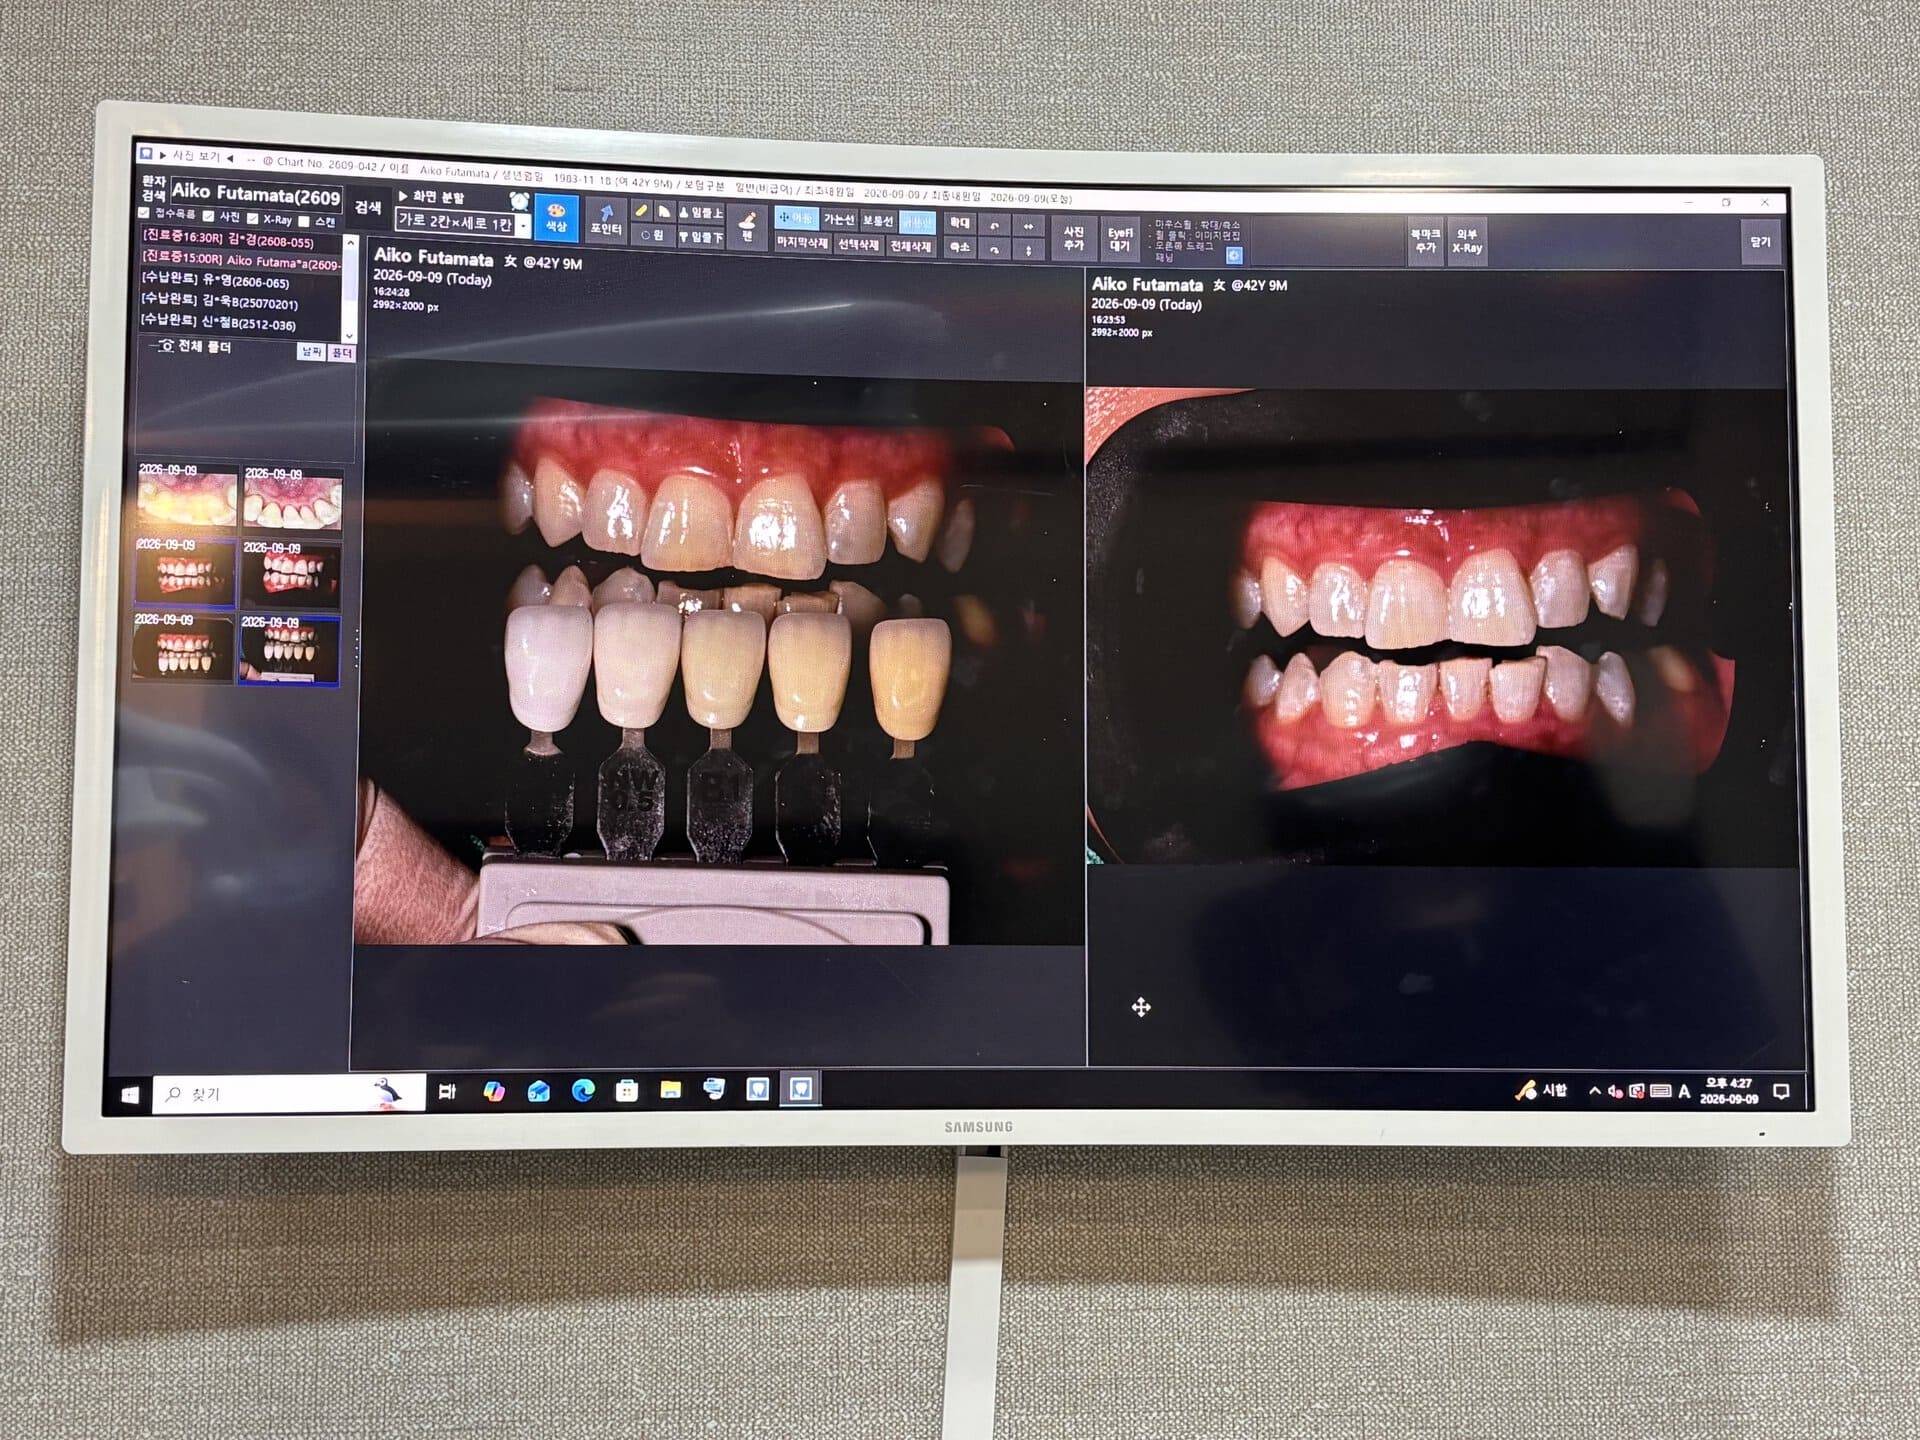
Task: Show hidden system tray icons
Action: pyautogui.click(x=1594, y=1091)
